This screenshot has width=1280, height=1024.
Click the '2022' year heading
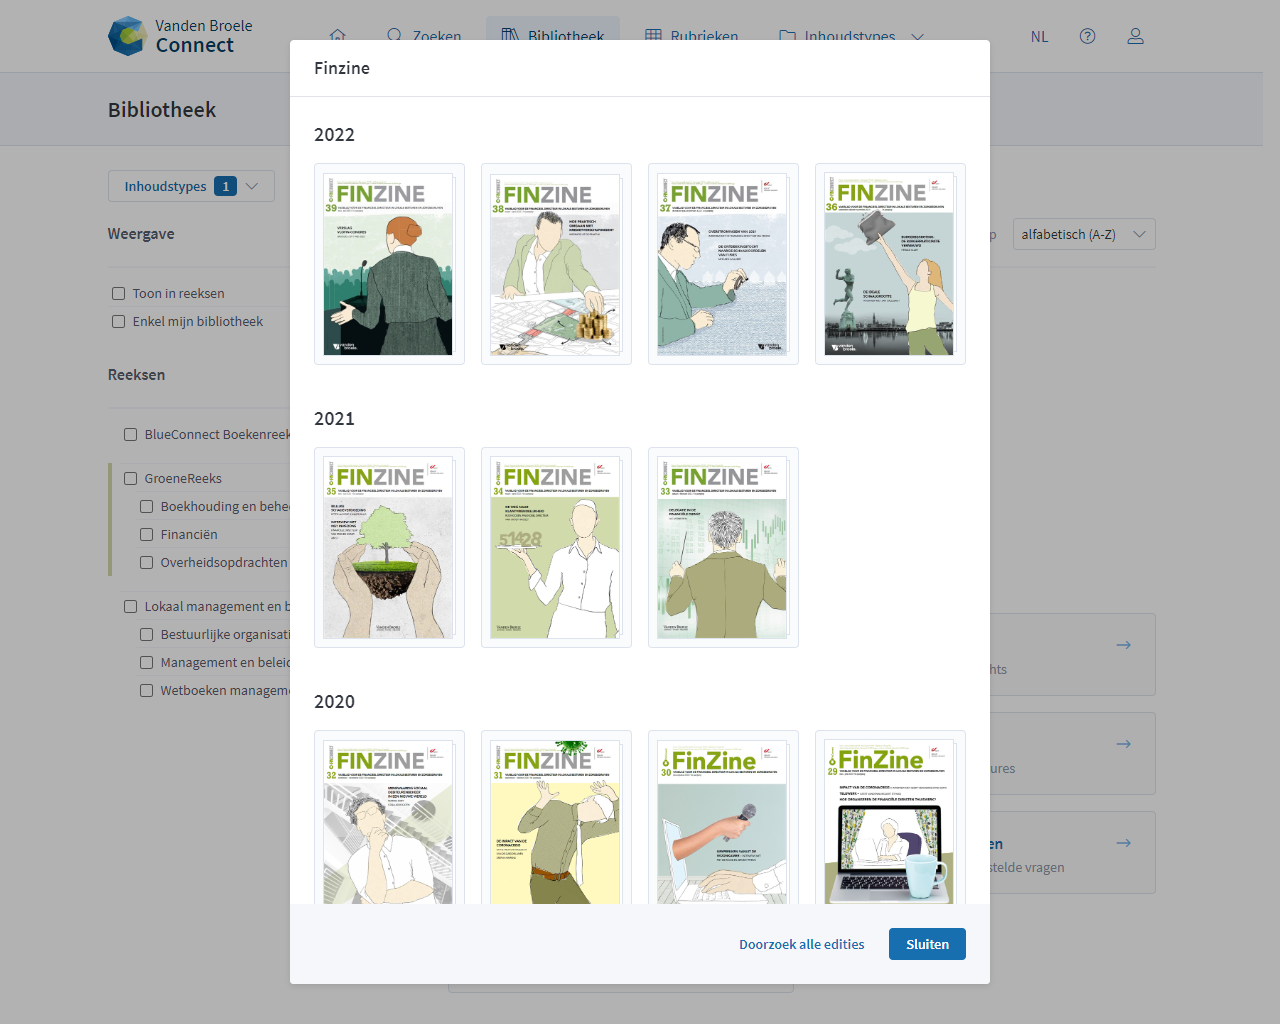point(334,135)
